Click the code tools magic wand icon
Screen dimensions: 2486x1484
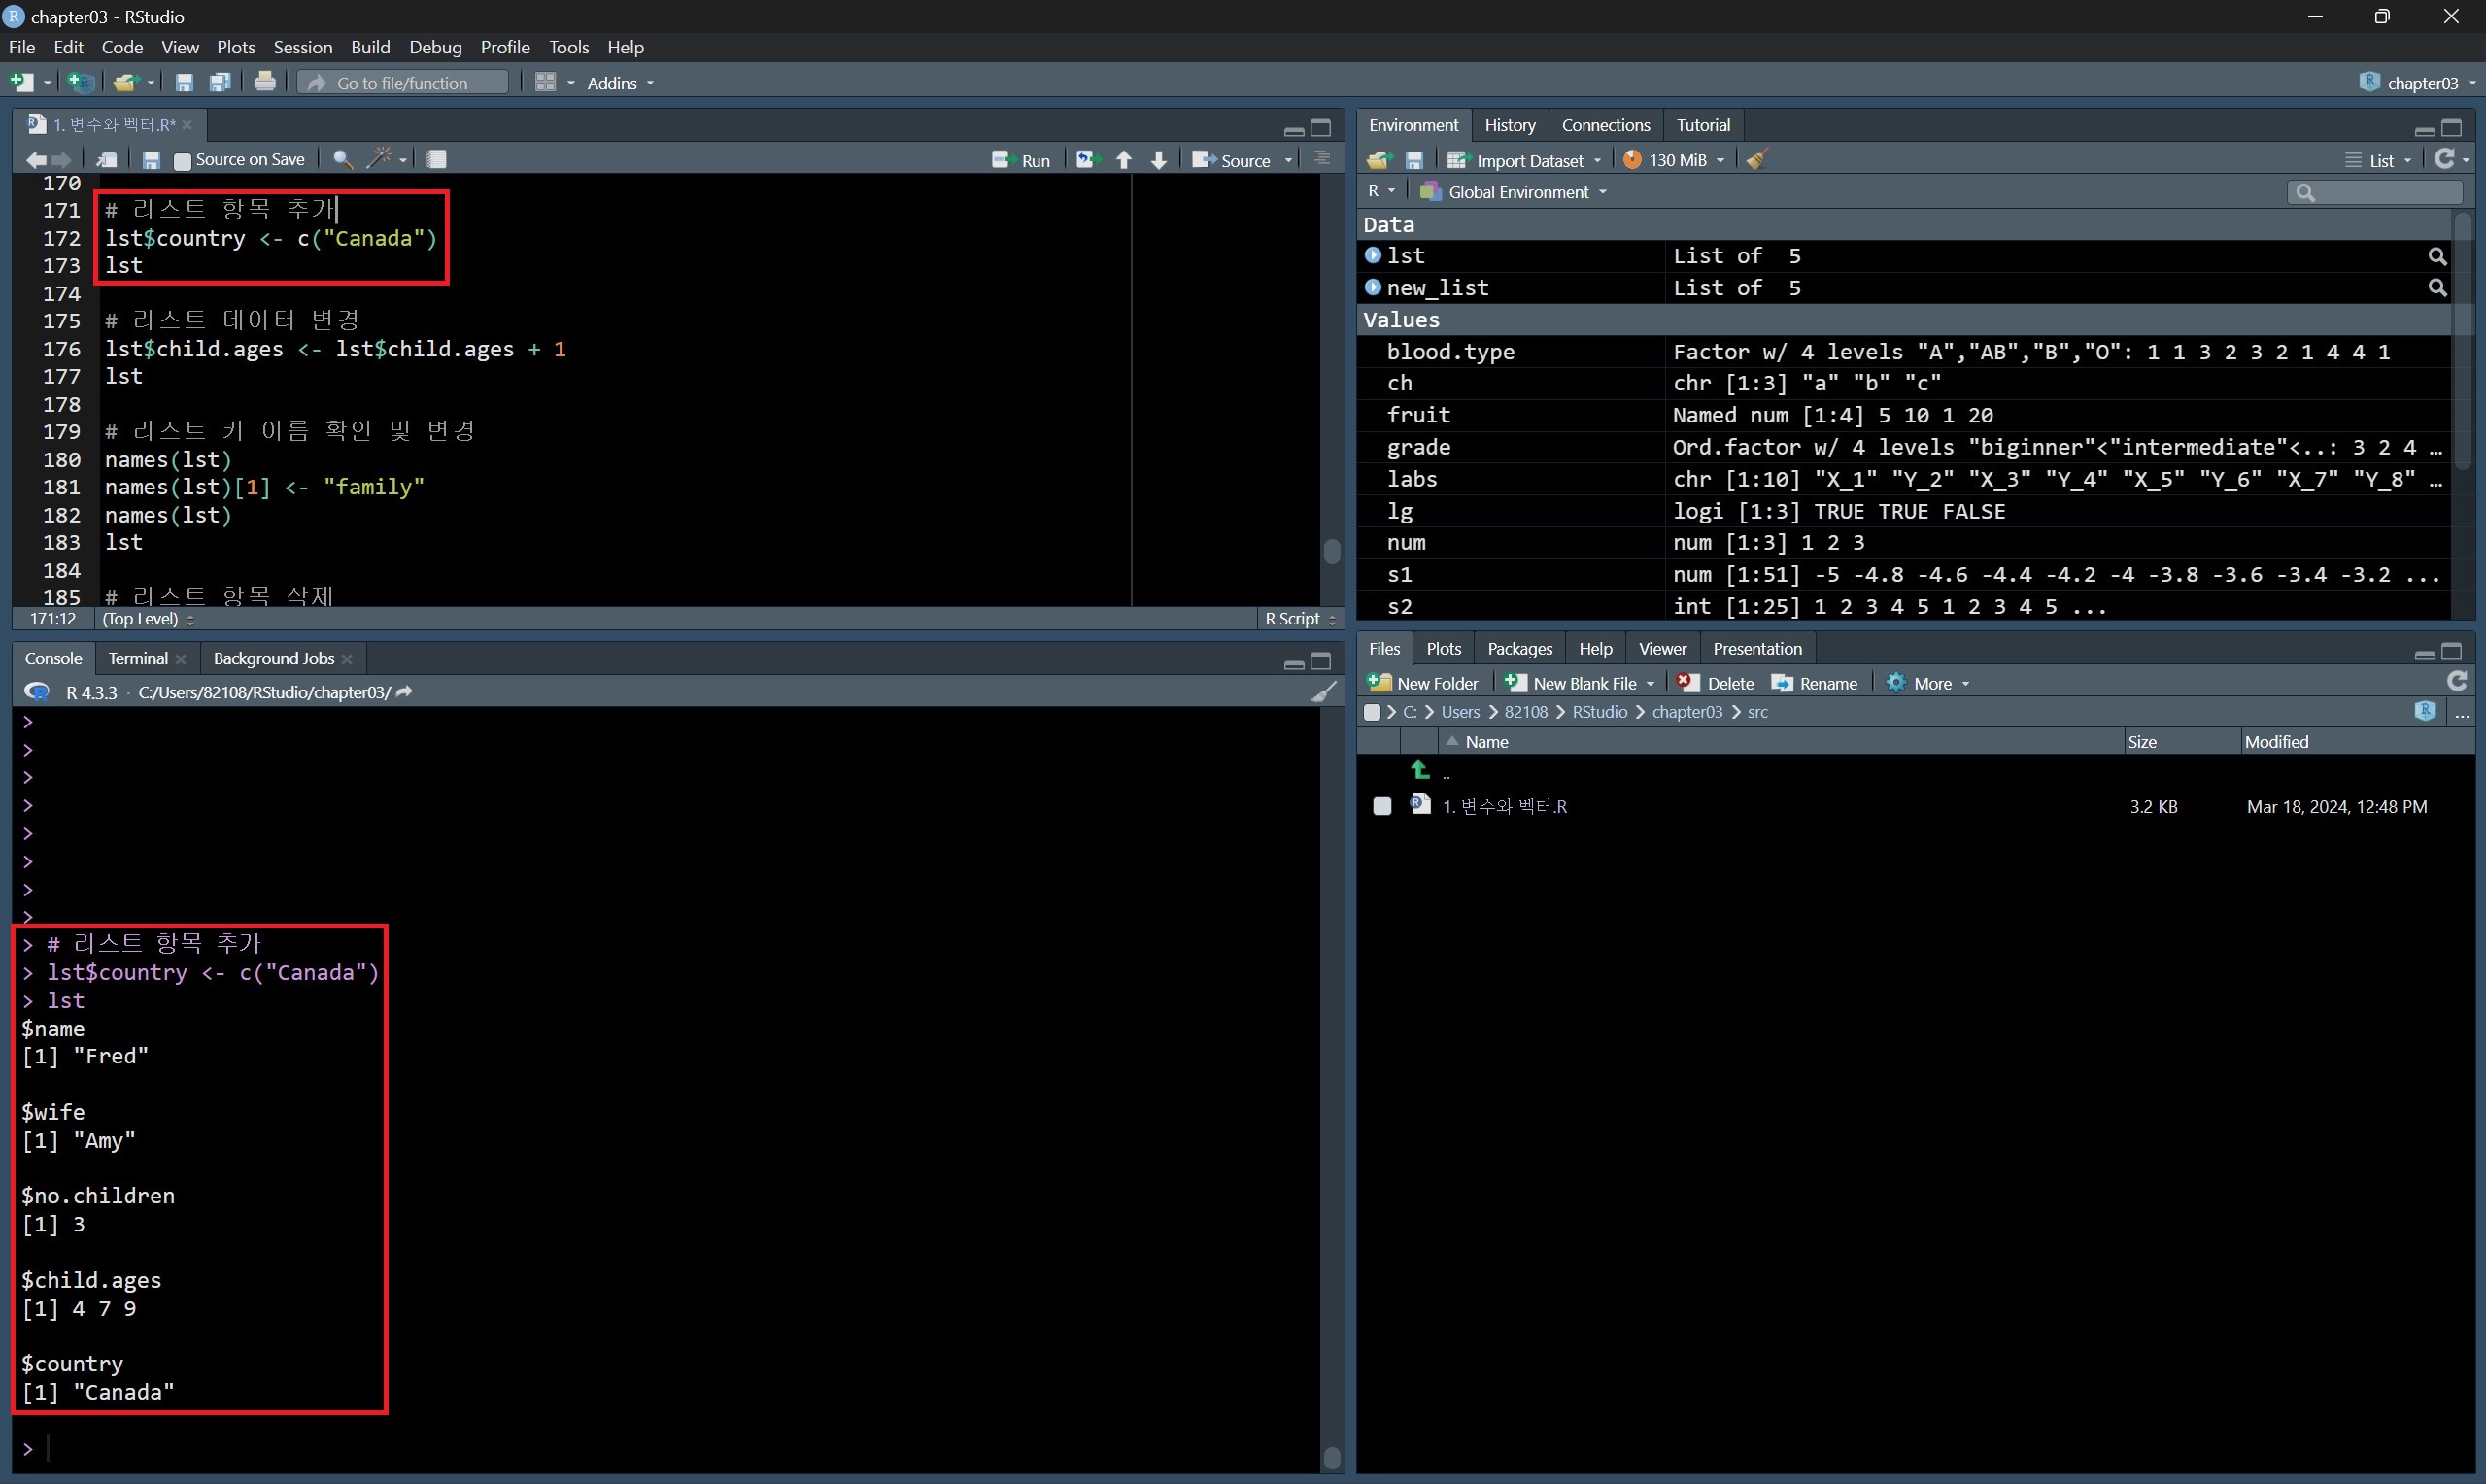379,159
